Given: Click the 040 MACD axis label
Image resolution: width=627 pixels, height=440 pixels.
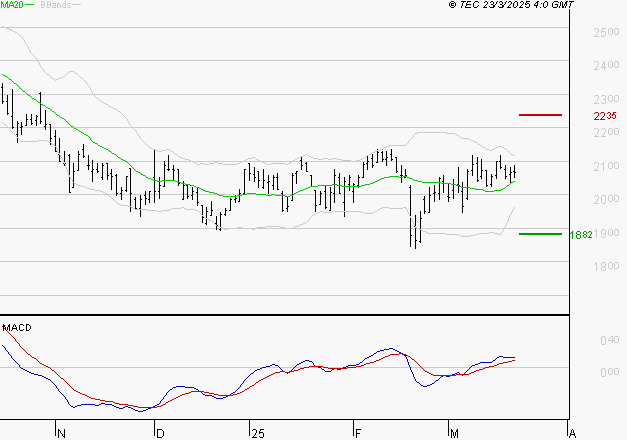Looking at the screenshot, I should click(x=608, y=341).
